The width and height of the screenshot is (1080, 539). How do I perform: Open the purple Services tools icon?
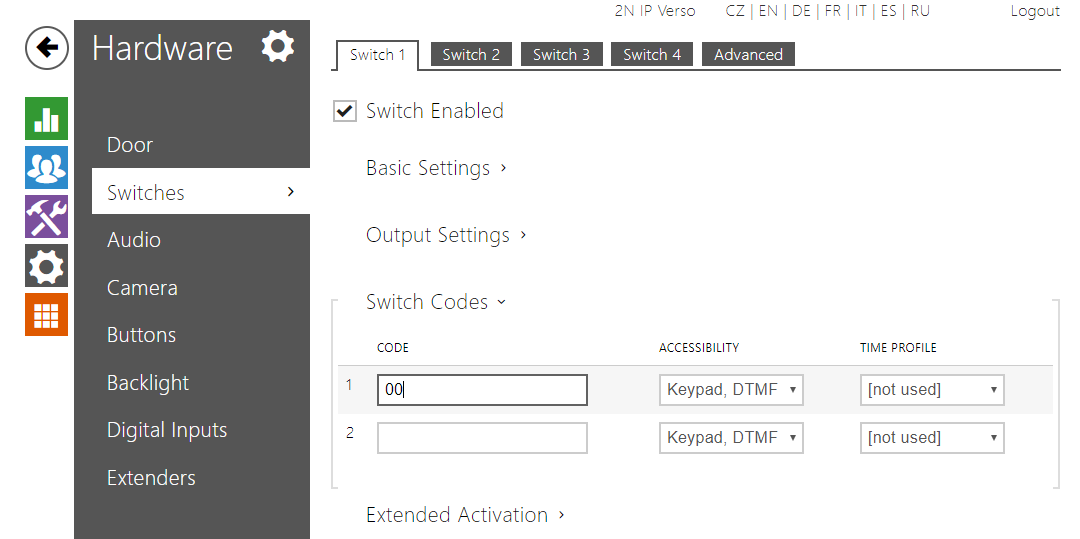[46, 216]
